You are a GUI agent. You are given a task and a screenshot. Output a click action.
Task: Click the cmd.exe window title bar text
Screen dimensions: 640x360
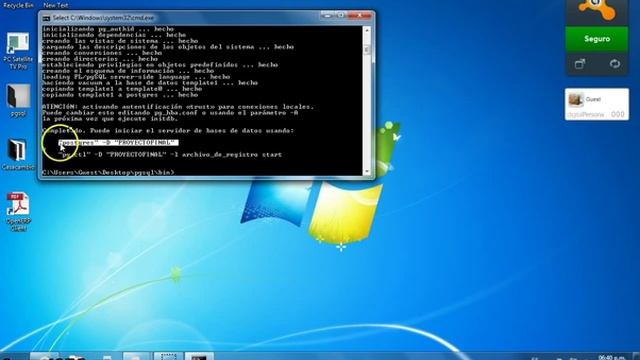(103, 18)
